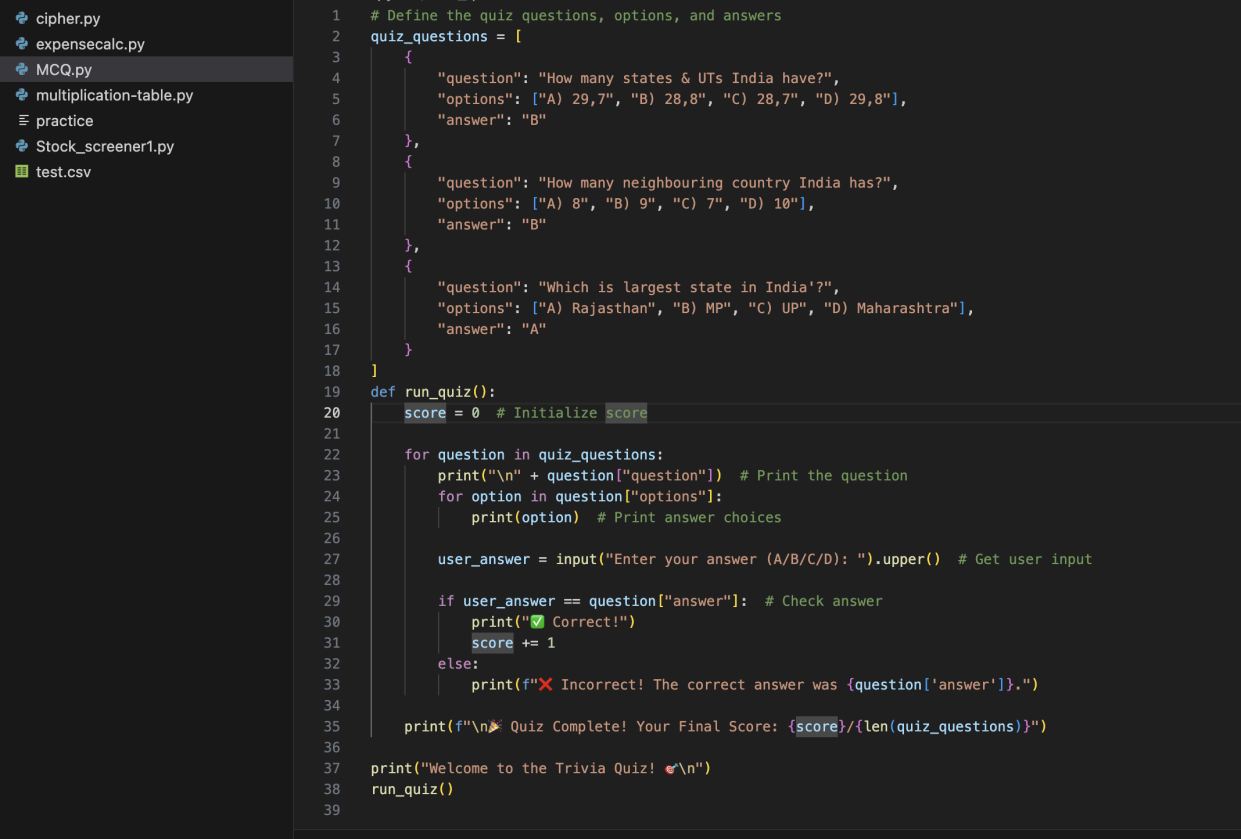
Task: Select the Python icon next to expensecalc.py
Action: pos(22,44)
